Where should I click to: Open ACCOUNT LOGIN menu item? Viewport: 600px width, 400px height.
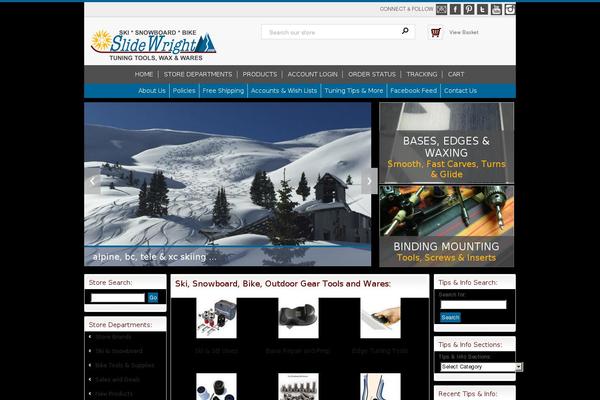click(x=313, y=74)
